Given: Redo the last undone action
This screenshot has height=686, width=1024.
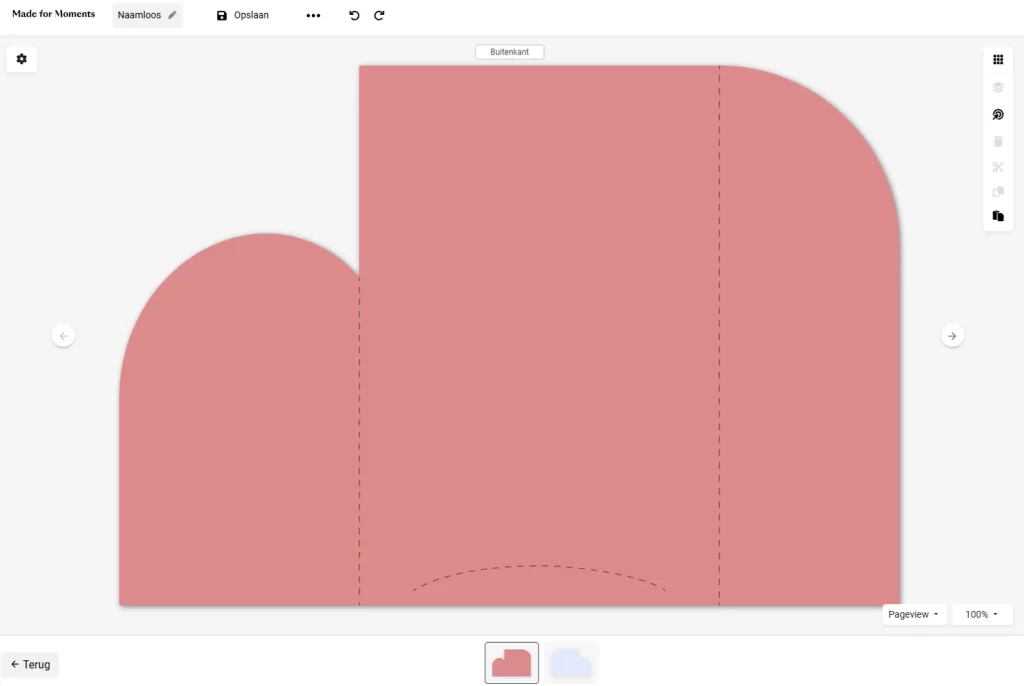Looking at the screenshot, I should coord(379,16).
